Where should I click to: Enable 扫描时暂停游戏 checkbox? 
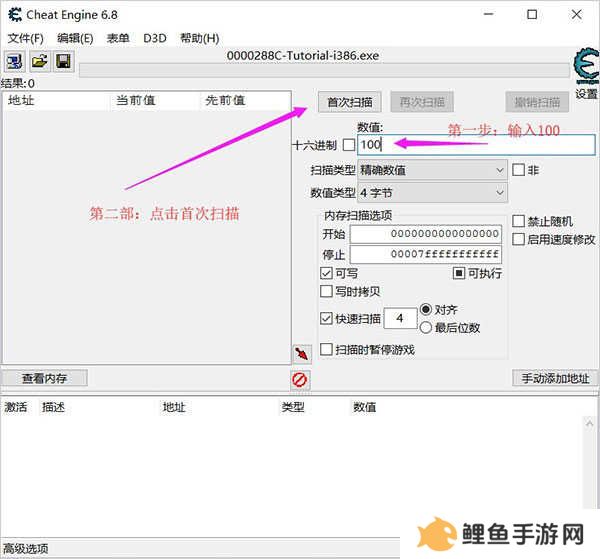click(326, 349)
